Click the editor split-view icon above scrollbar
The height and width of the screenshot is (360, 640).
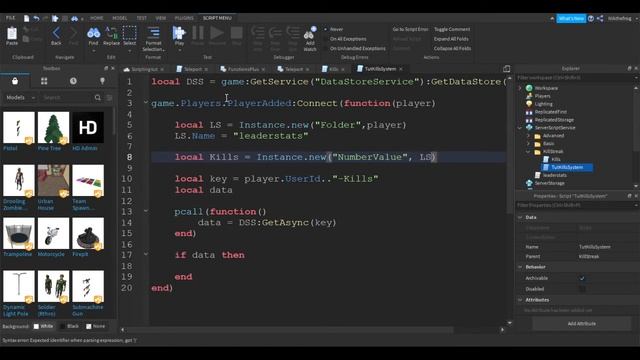pos(507,69)
